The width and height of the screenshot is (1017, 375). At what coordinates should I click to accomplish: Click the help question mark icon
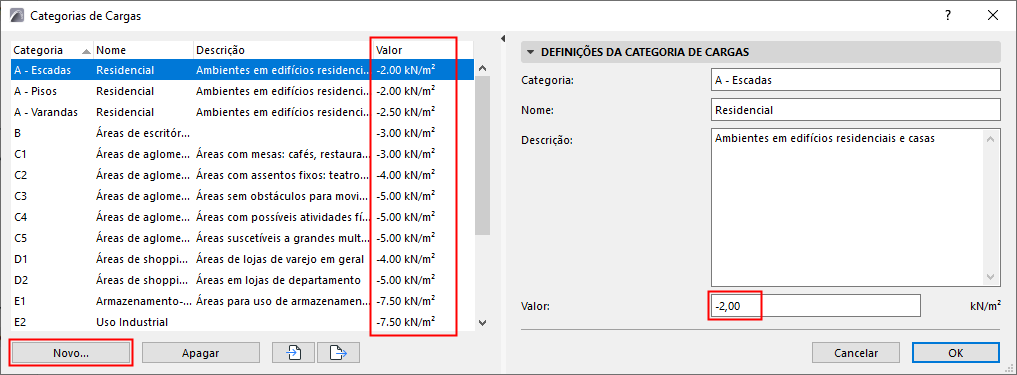coord(948,16)
